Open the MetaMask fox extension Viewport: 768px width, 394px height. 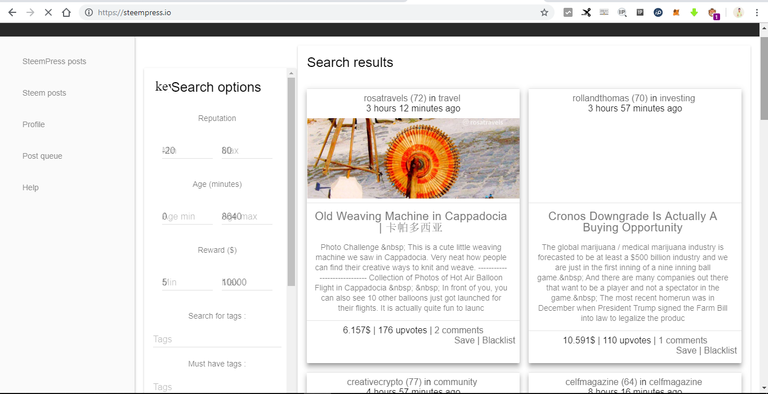(676, 13)
